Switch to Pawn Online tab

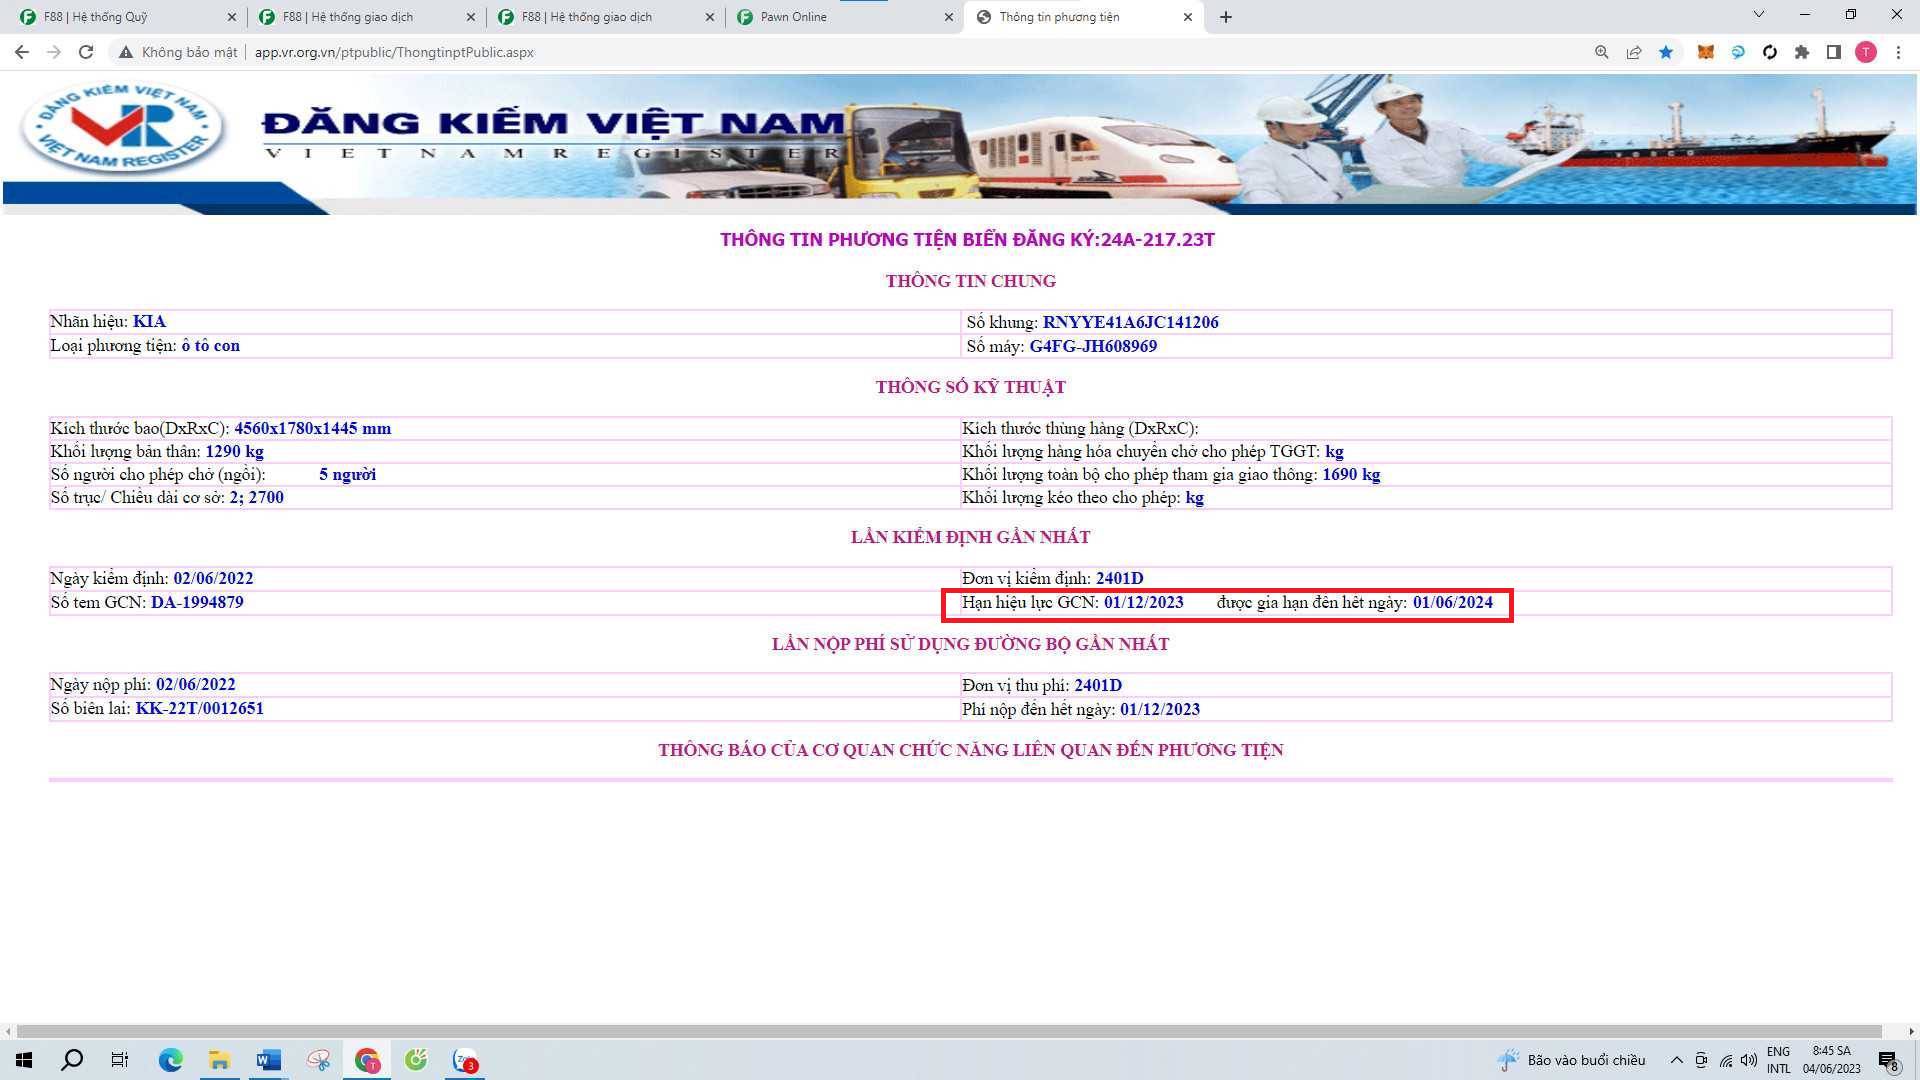[845, 17]
